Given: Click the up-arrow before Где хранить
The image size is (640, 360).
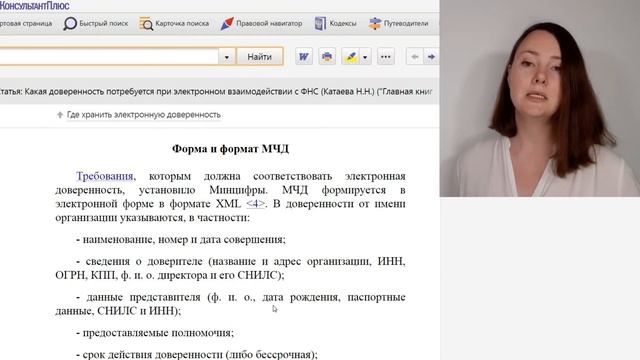Looking at the screenshot, I should tap(60, 115).
